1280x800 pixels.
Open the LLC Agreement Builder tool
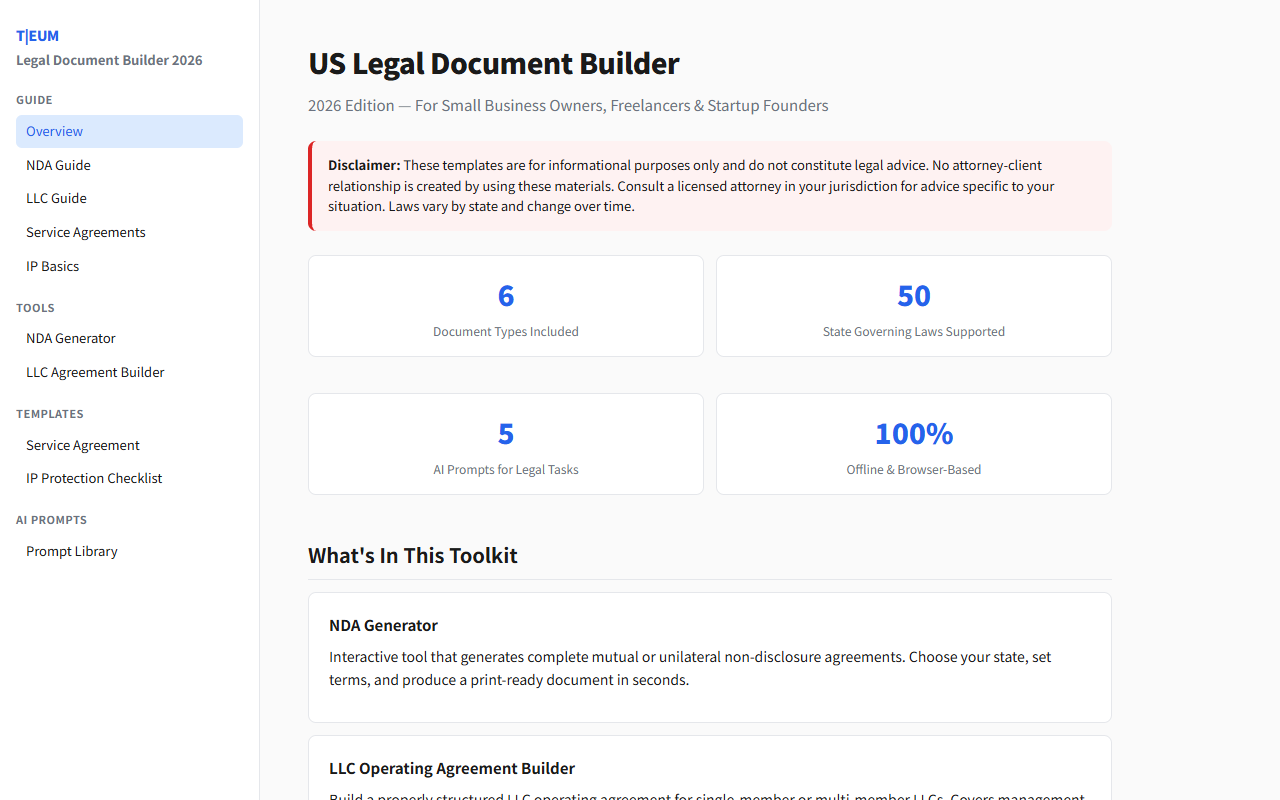tap(95, 371)
